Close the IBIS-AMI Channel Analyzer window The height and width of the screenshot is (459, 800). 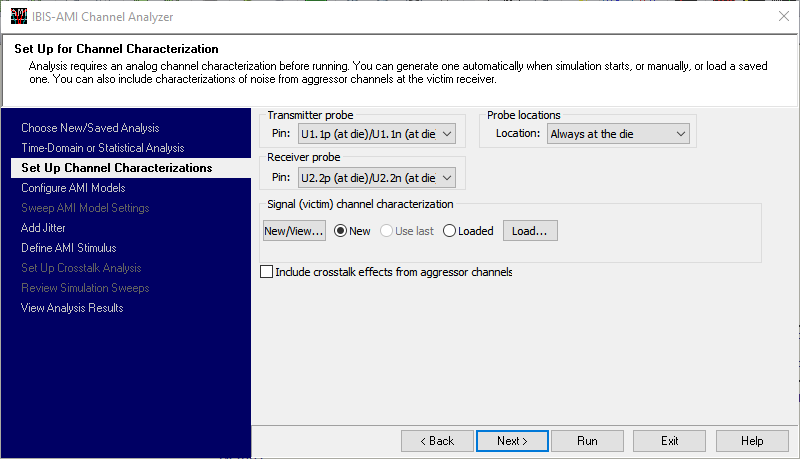781,15
